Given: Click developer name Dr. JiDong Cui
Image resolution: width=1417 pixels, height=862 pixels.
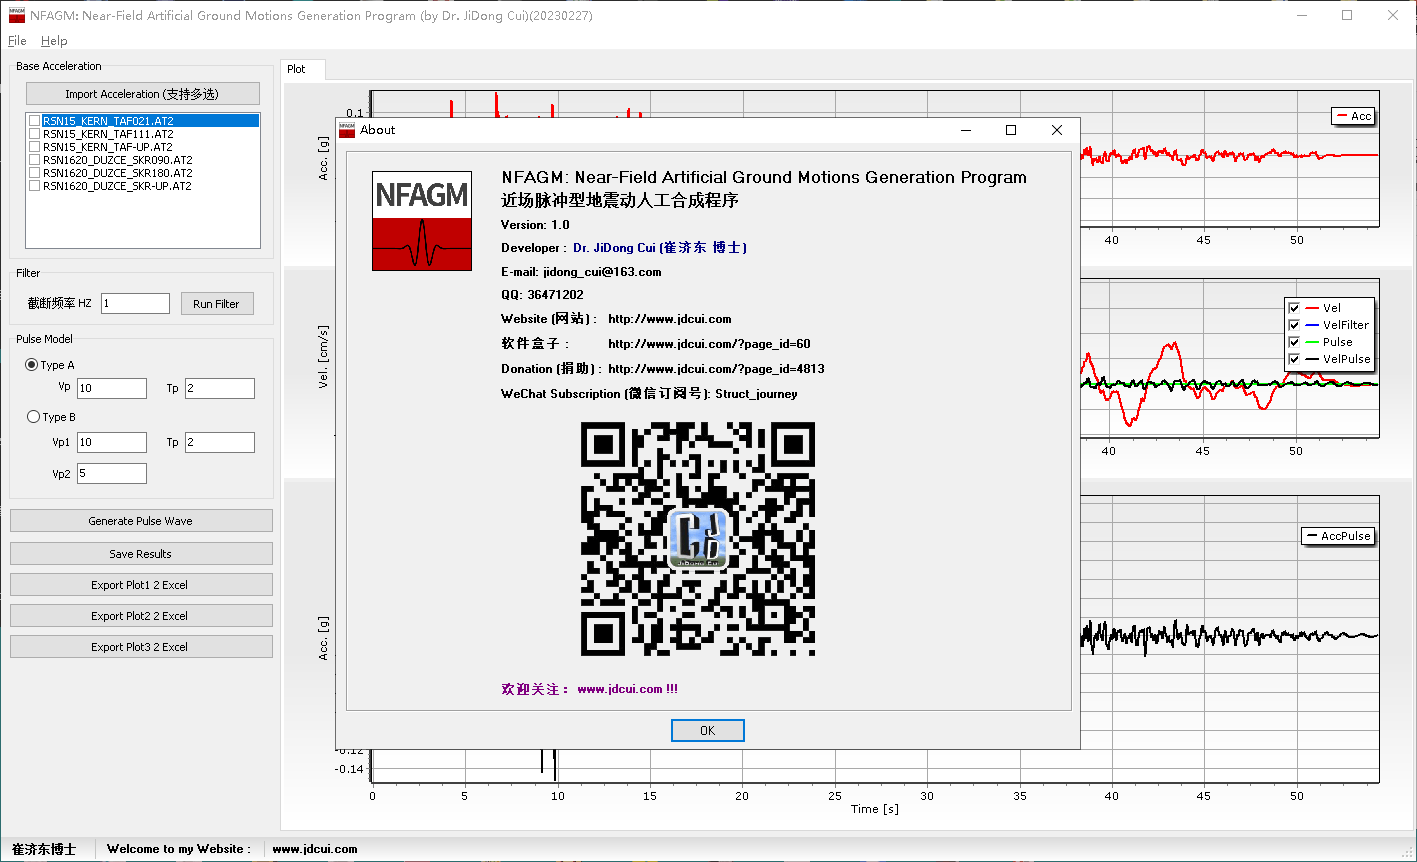Looking at the screenshot, I should [660, 247].
